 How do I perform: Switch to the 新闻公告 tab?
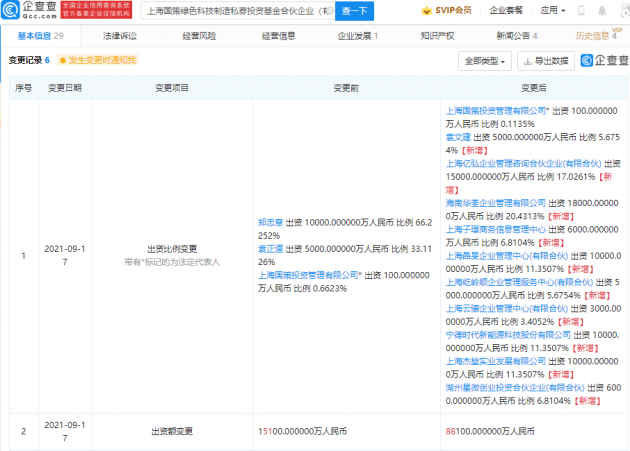517,36
